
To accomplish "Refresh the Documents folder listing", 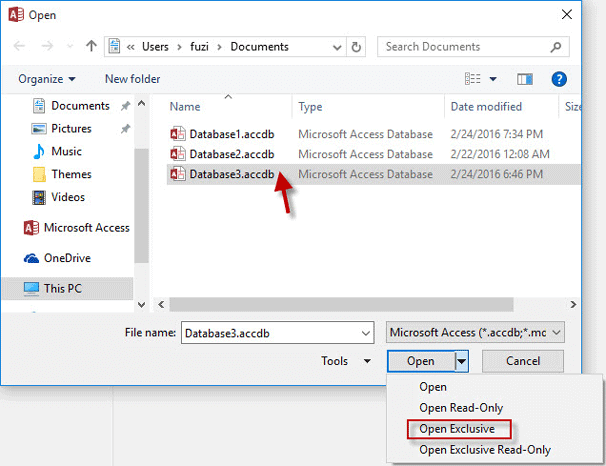I will [356, 47].
